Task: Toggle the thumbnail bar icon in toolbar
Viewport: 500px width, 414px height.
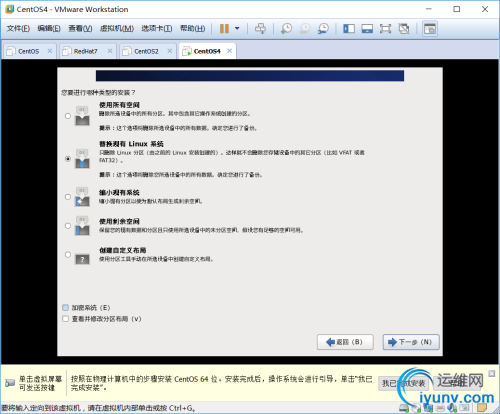Action: 367,29
